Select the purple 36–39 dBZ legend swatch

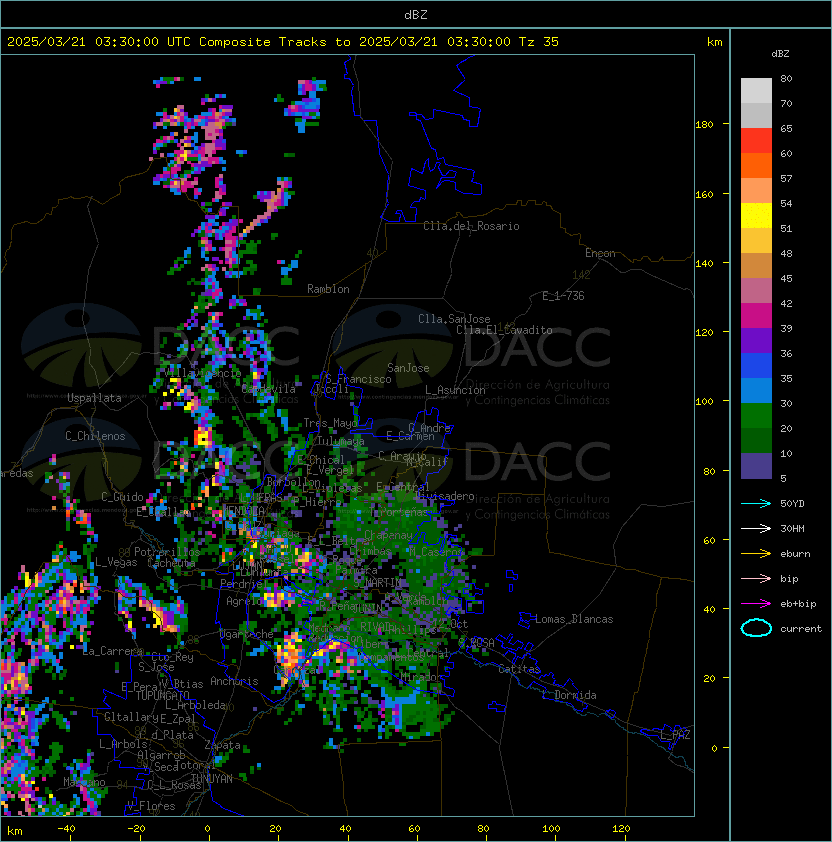pos(756,340)
